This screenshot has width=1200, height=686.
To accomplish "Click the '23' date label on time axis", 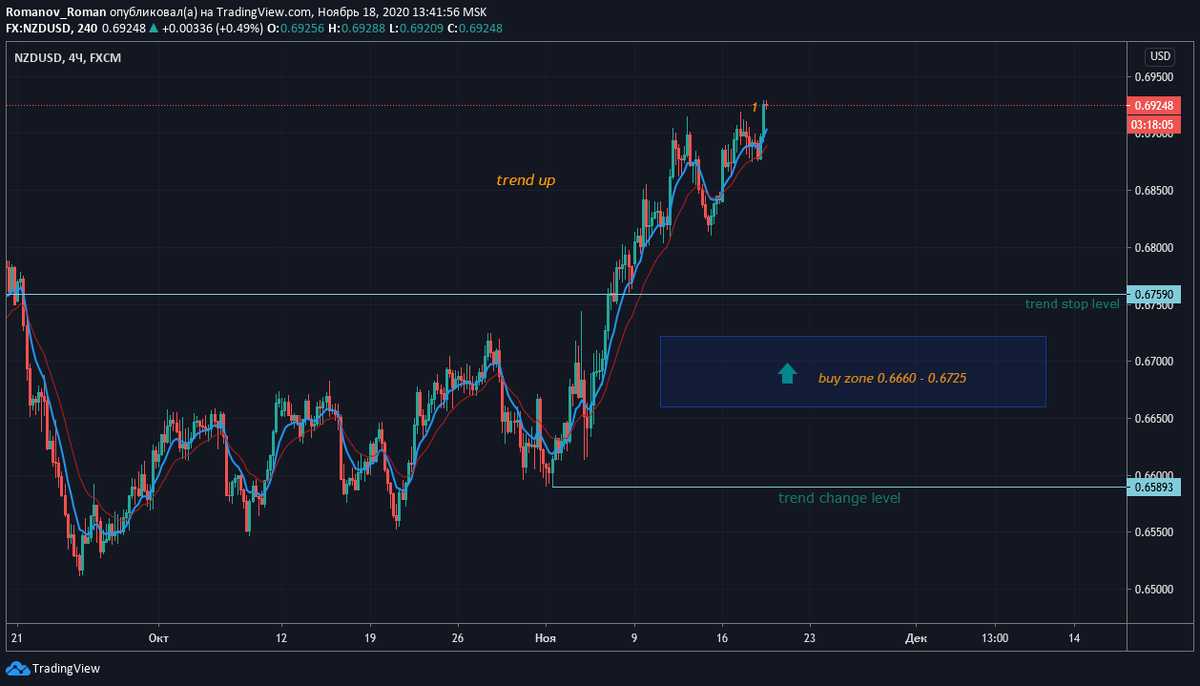I will (810, 637).
